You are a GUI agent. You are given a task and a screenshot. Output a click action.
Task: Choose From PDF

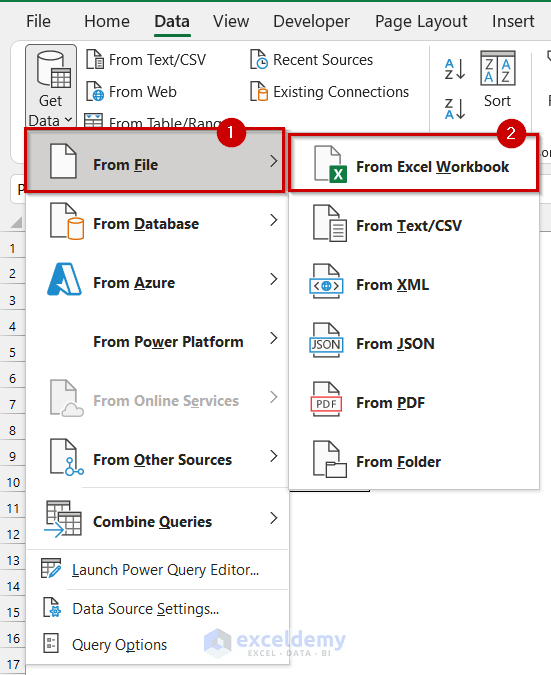point(414,403)
